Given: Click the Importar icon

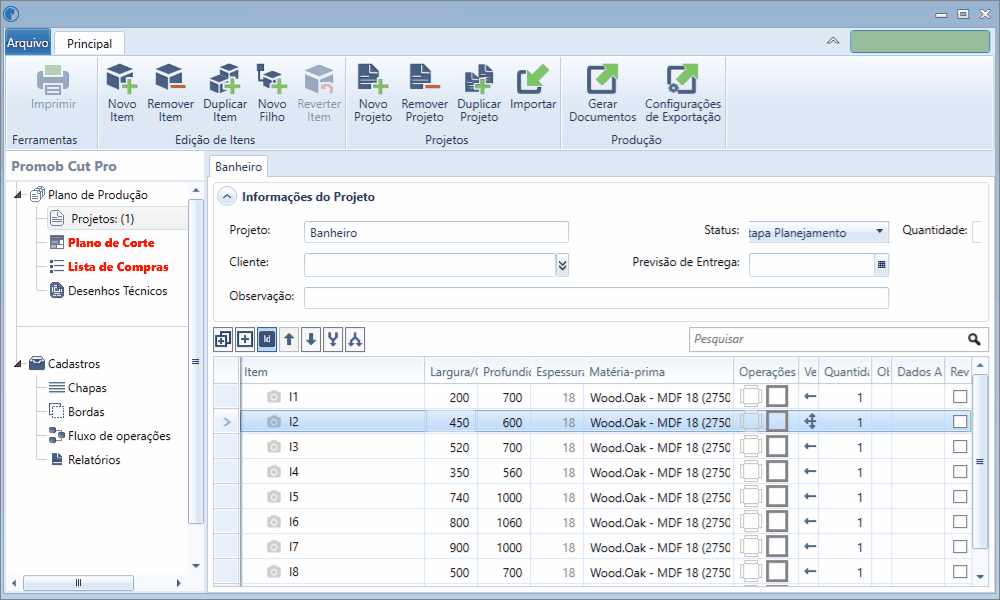Looking at the screenshot, I should (533, 78).
